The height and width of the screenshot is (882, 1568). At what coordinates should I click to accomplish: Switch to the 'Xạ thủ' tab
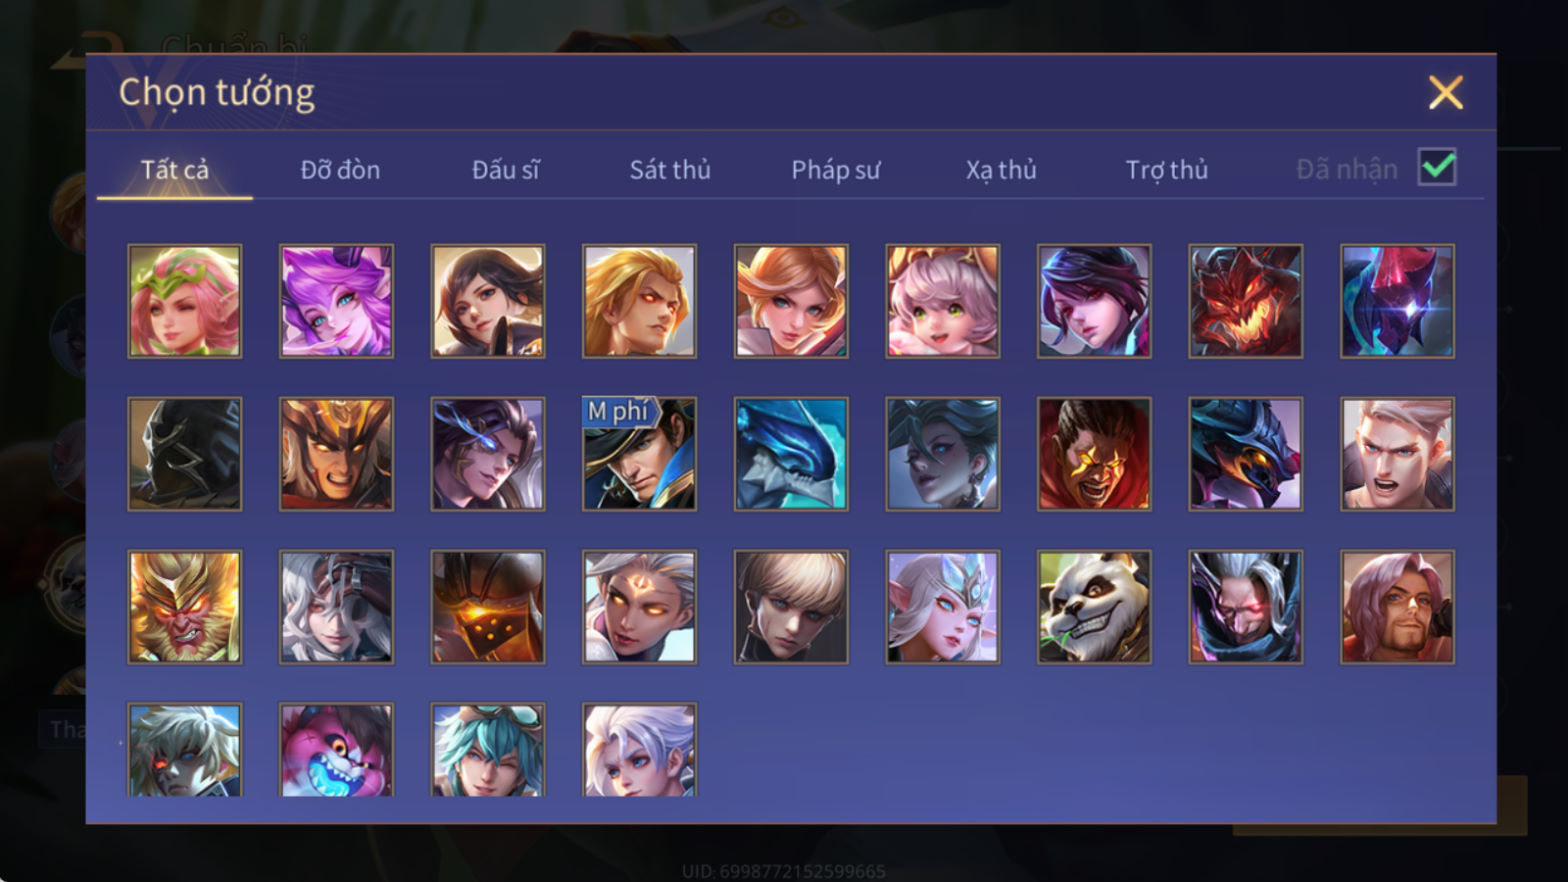pyautogui.click(x=1001, y=170)
